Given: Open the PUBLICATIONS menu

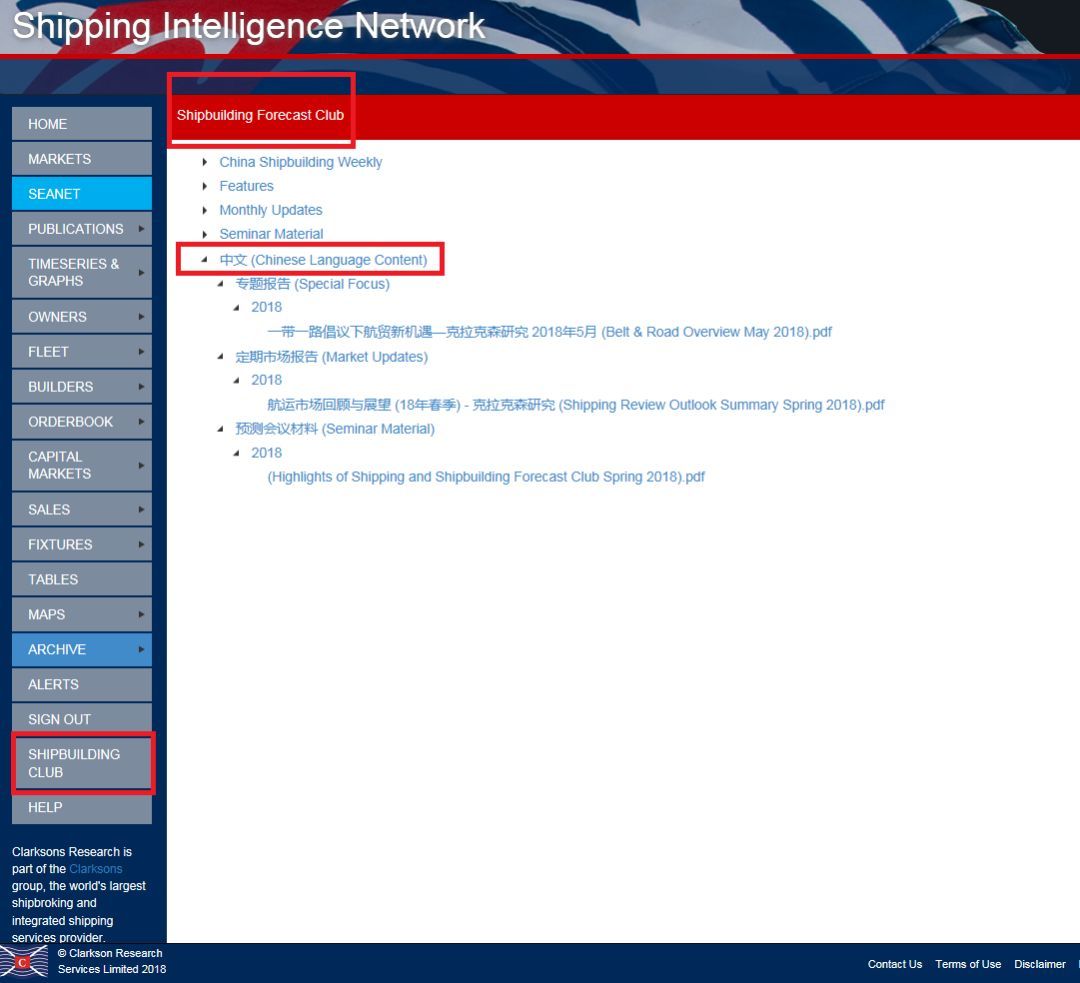Looking at the screenshot, I should click(81, 229).
